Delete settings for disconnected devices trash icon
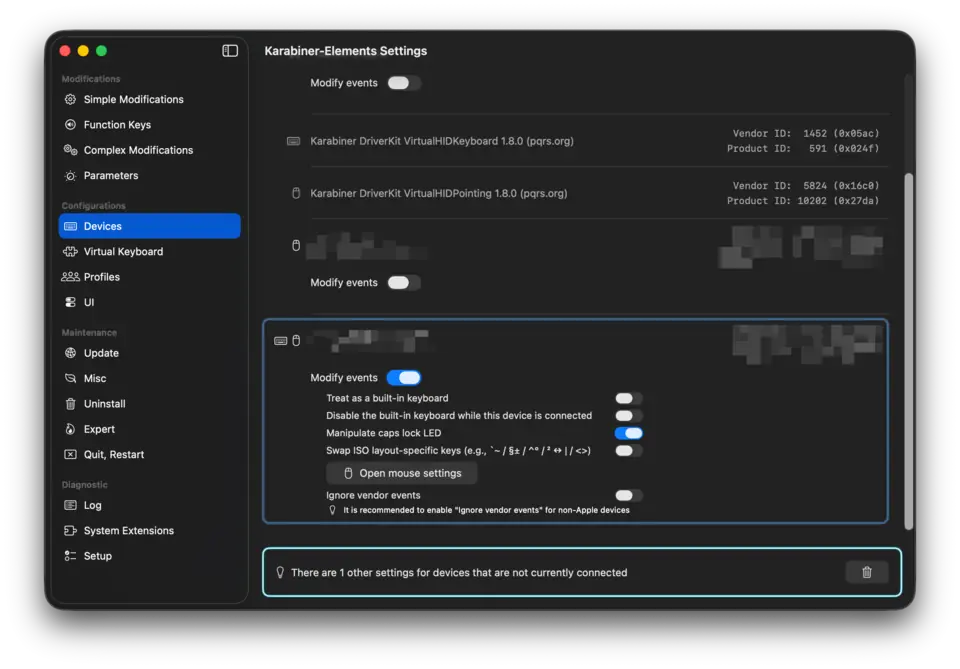This screenshot has width=960, height=669. pos(867,572)
